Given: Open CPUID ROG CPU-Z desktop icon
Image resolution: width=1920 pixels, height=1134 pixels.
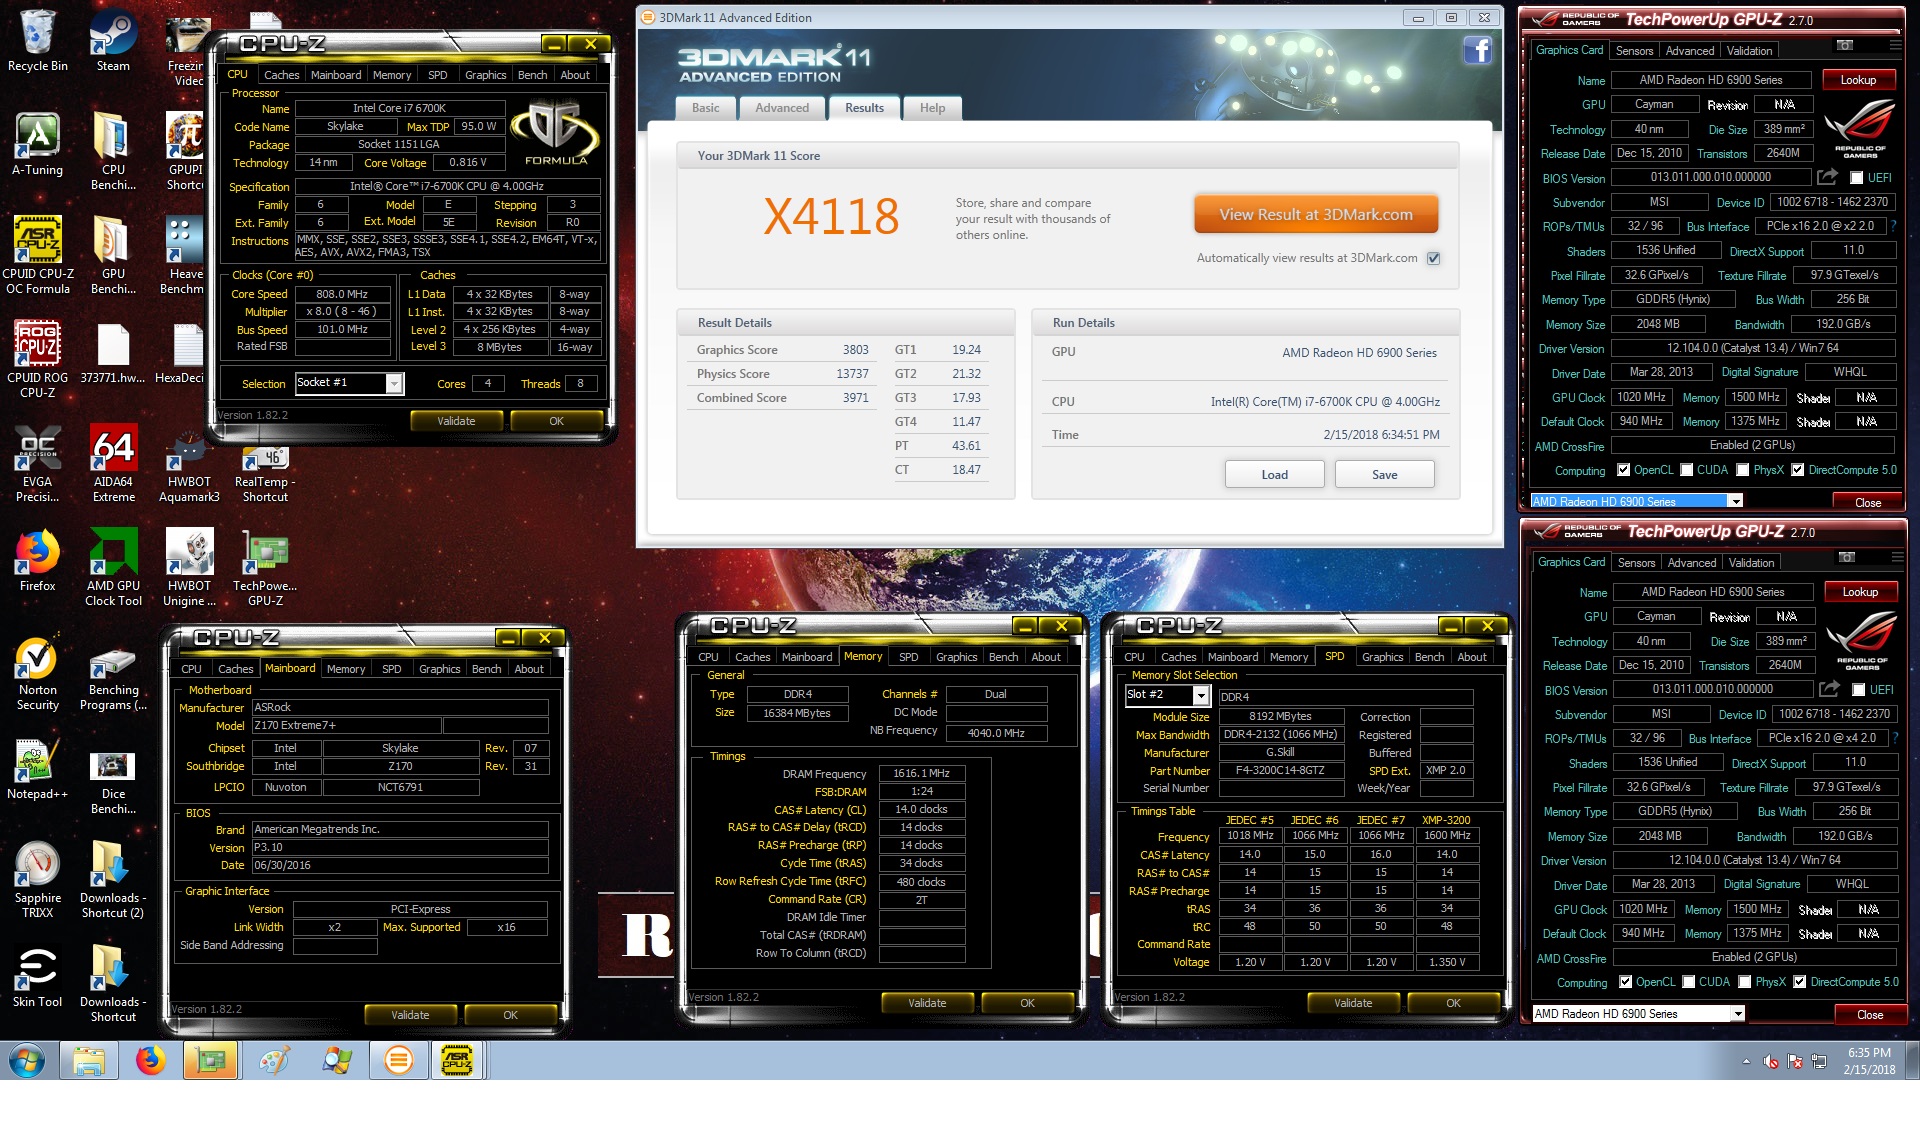Looking at the screenshot, I should point(38,359).
